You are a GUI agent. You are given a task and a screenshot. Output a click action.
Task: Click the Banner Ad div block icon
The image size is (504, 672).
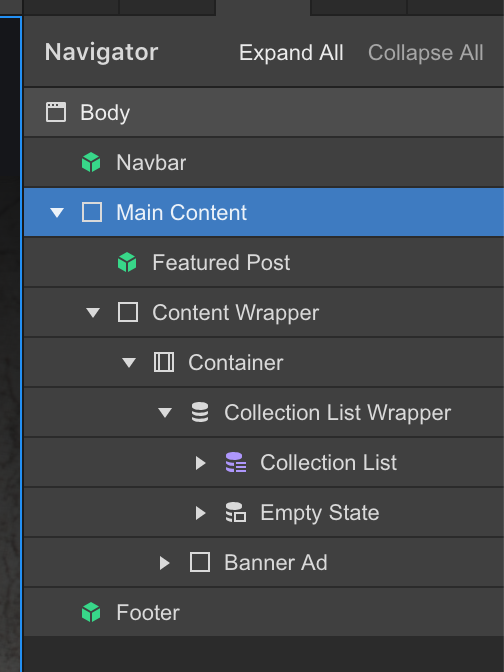(200, 562)
